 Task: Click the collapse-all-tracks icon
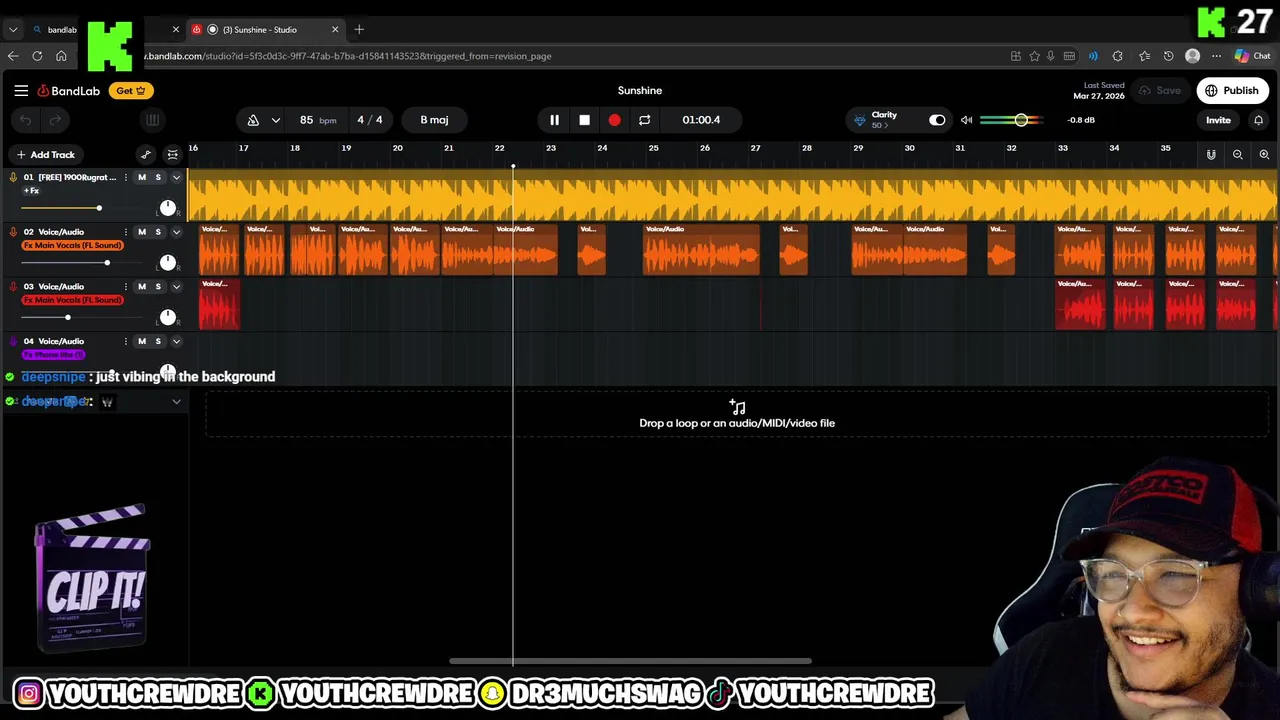(x=173, y=155)
